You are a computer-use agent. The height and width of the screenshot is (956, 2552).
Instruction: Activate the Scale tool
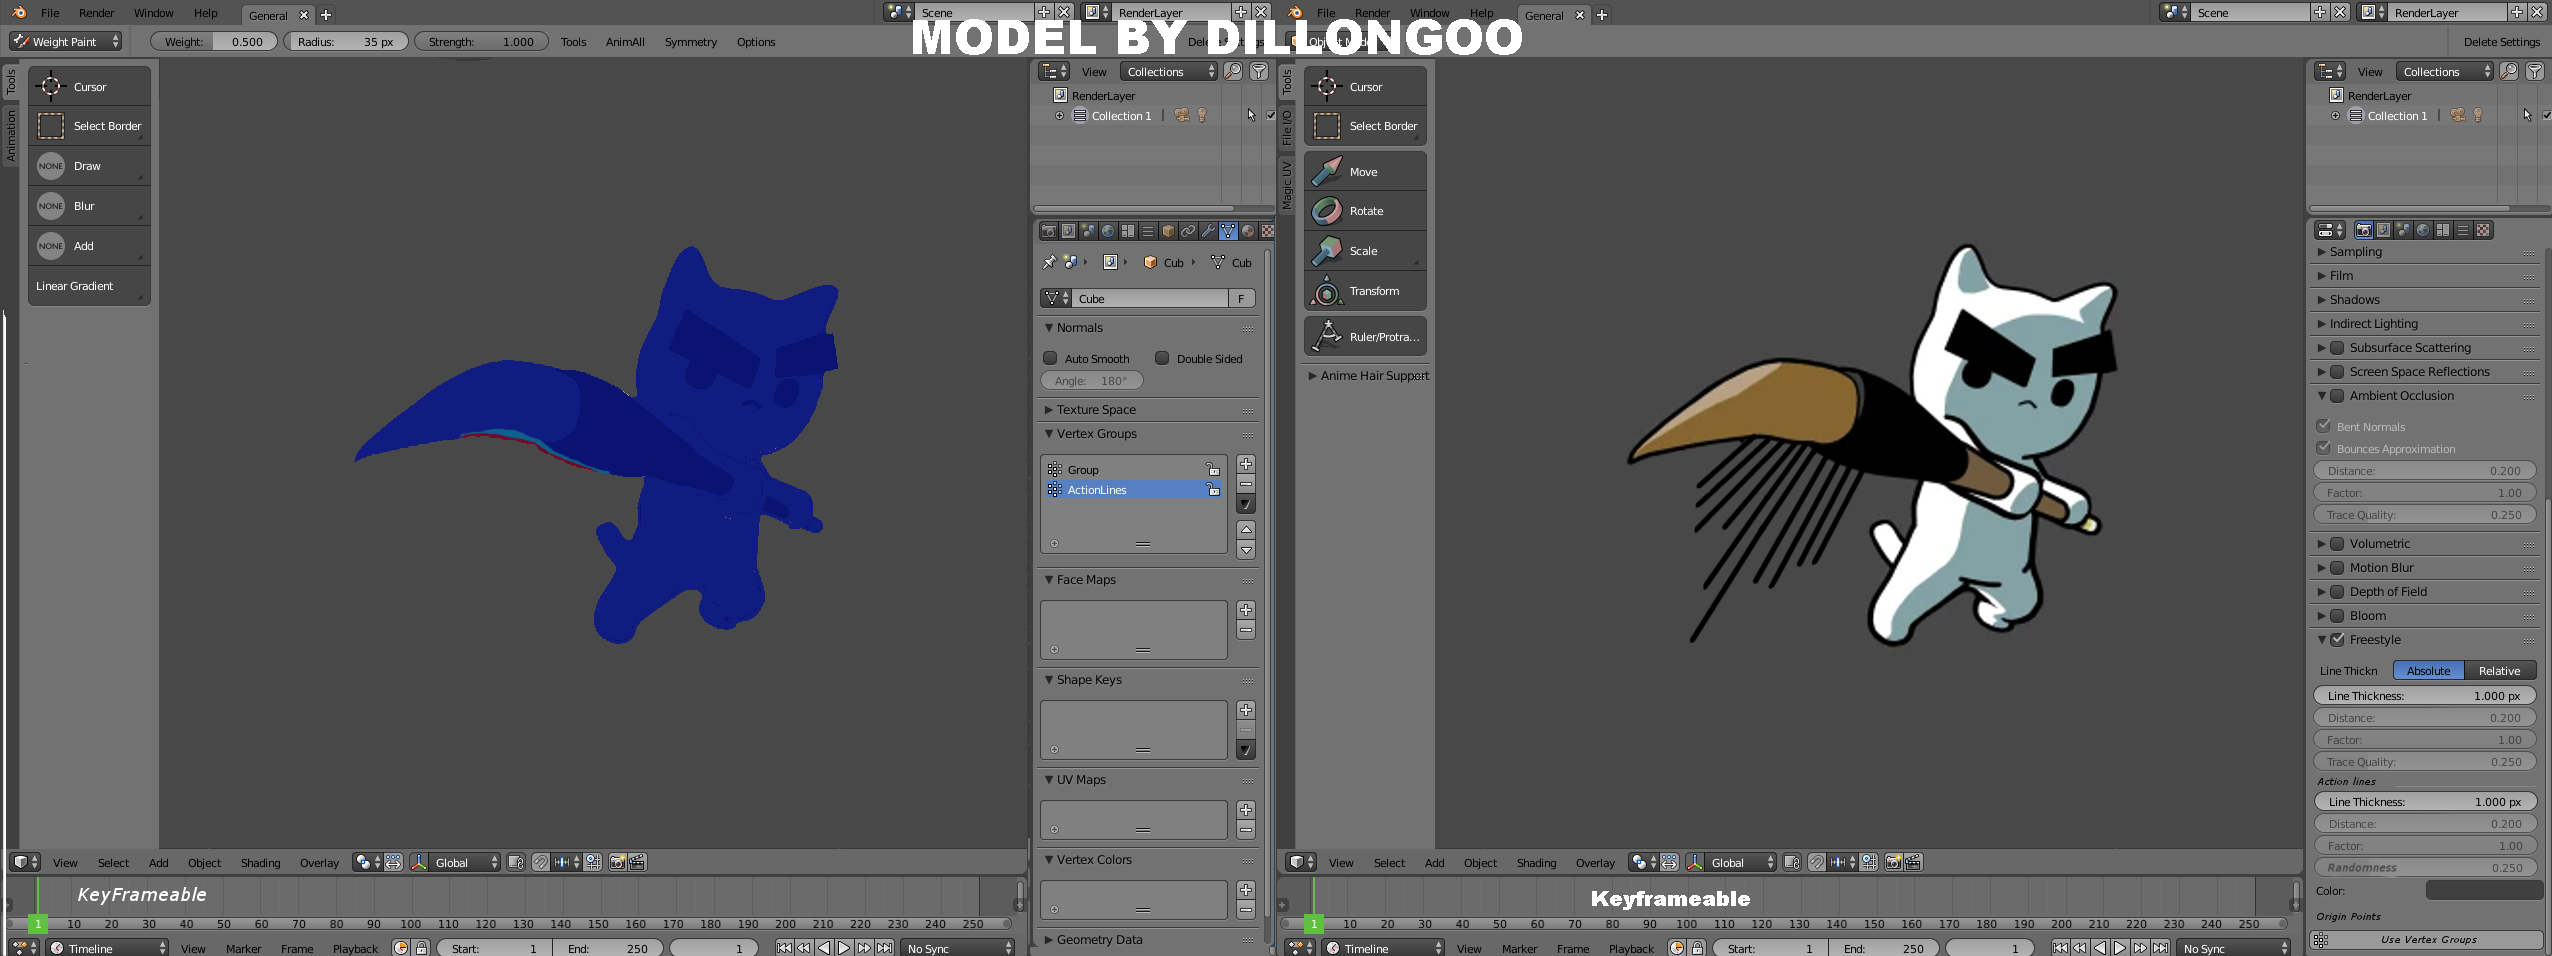tap(1365, 251)
